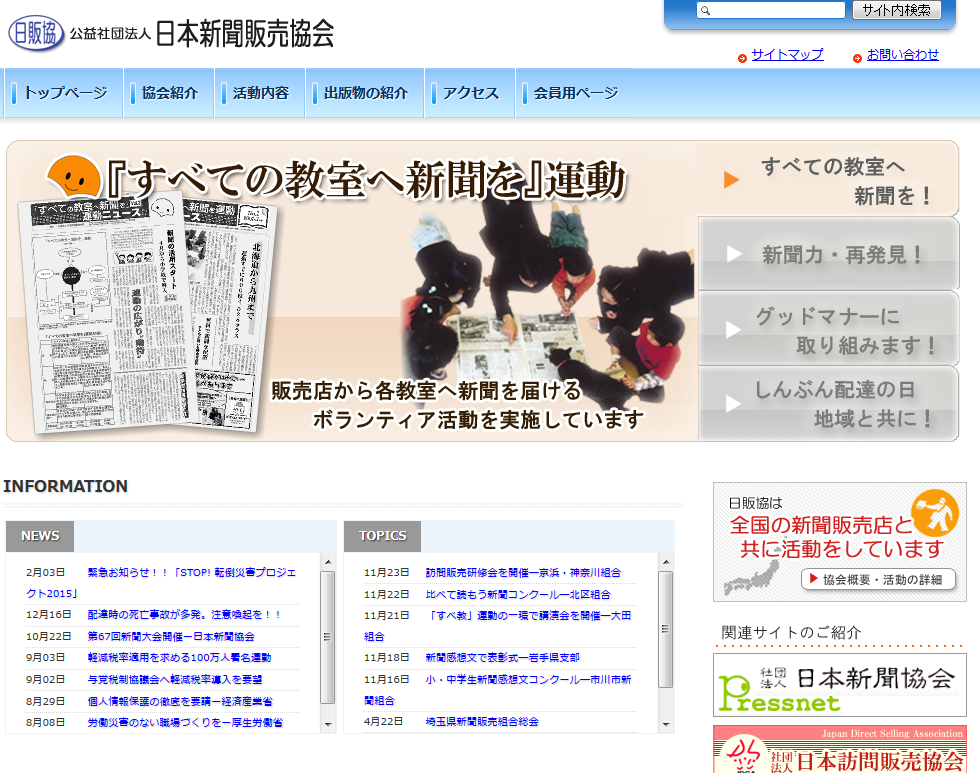Select the NEWS tab header
980x773 pixels.
tap(40, 536)
